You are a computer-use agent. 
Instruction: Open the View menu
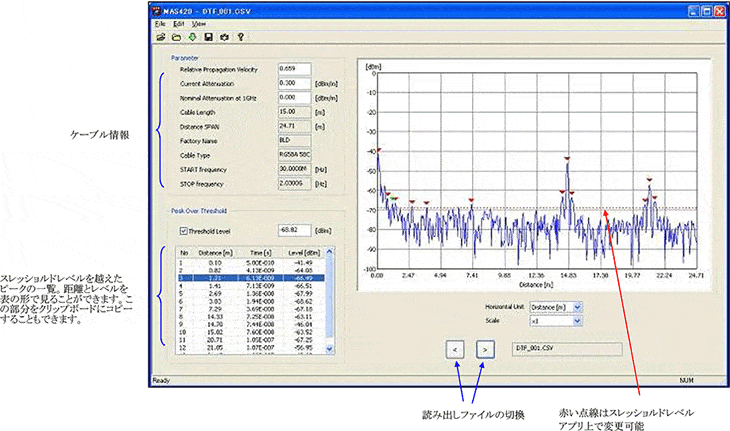[x=199, y=24]
